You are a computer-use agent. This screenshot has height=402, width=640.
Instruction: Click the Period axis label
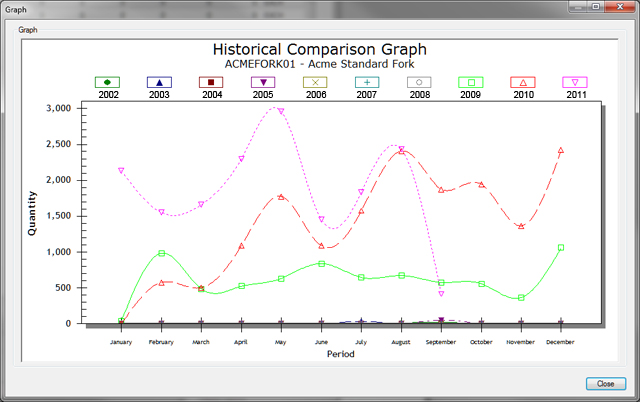tap(340, 354)
